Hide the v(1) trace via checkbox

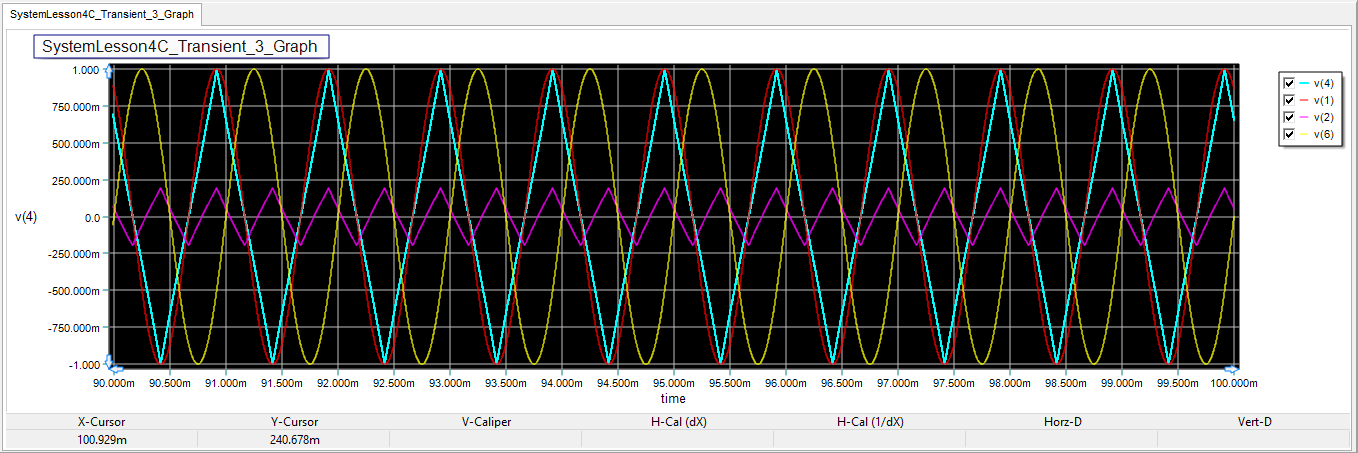[x=1289, y=100]
